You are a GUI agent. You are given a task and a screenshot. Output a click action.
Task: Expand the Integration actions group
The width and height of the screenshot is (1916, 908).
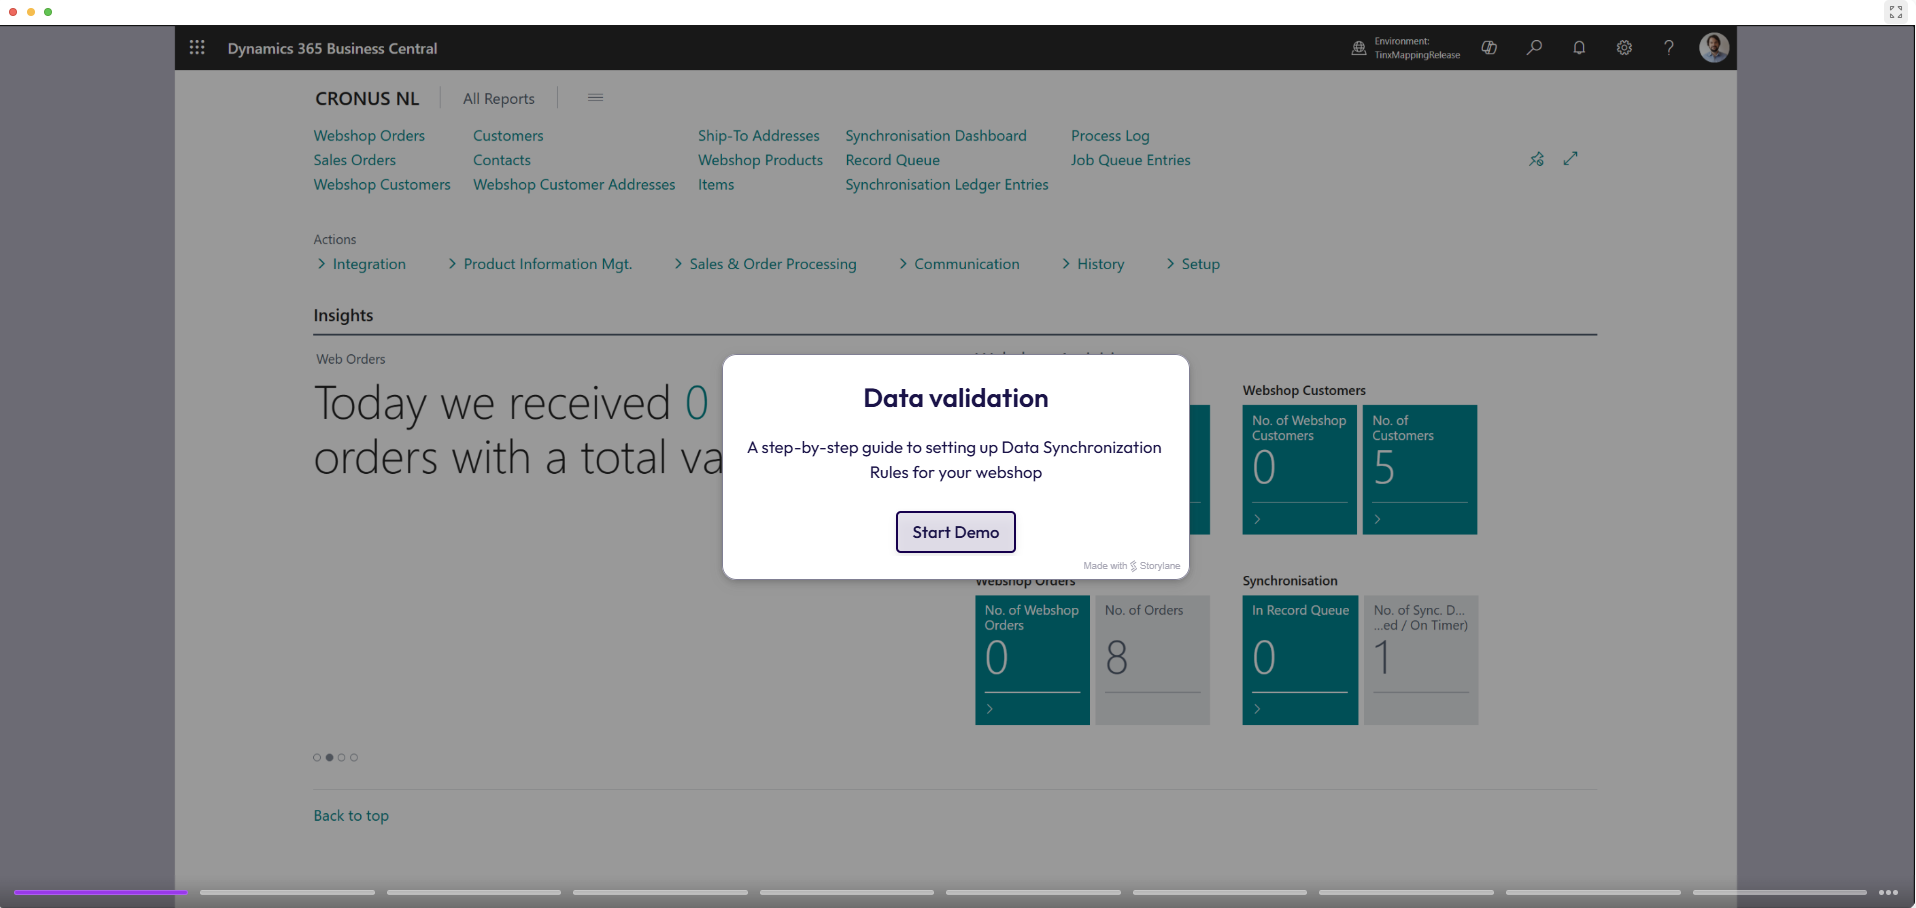click(x=360, y=264)
